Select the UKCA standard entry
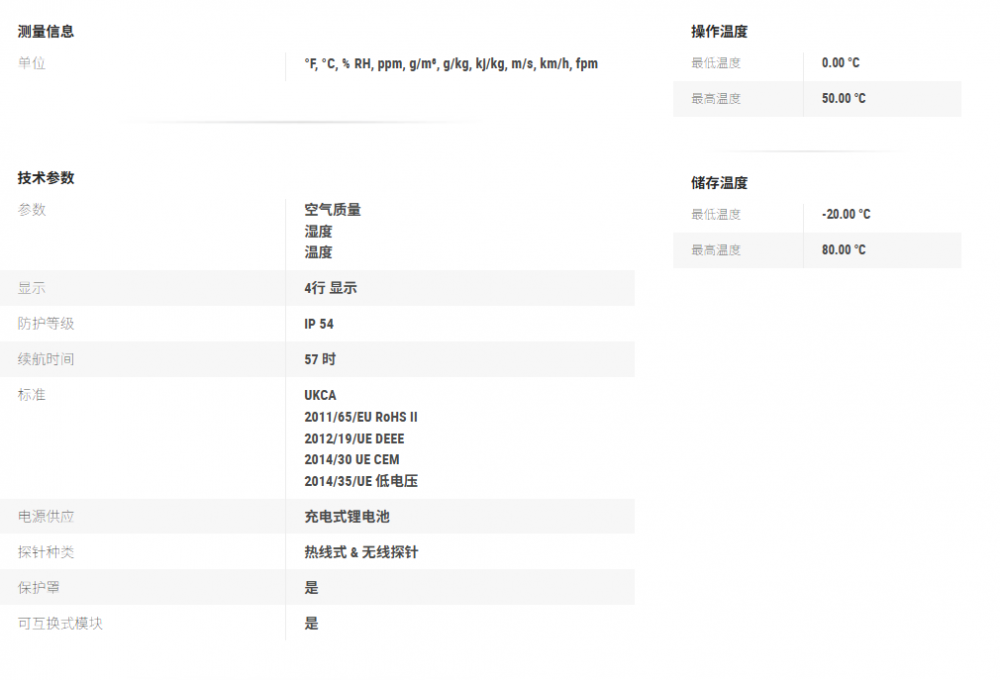 tap(321, 395)
